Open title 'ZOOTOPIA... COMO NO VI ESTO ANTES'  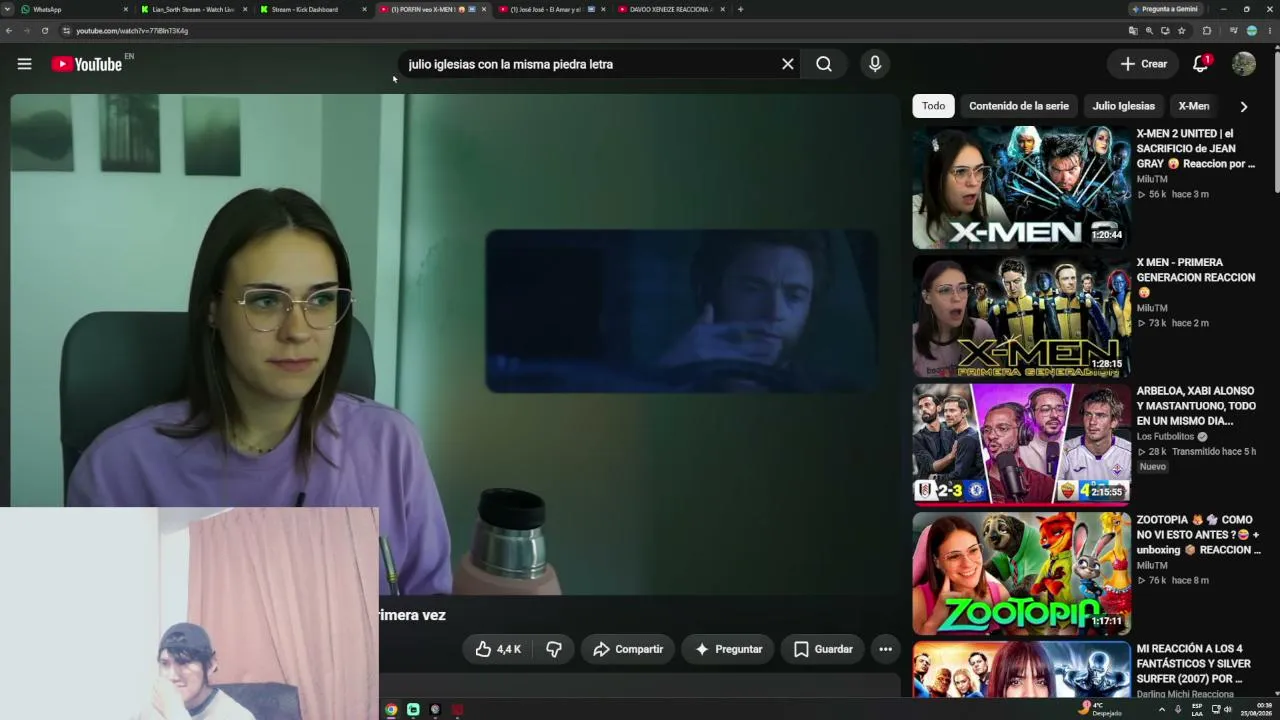1198,535
